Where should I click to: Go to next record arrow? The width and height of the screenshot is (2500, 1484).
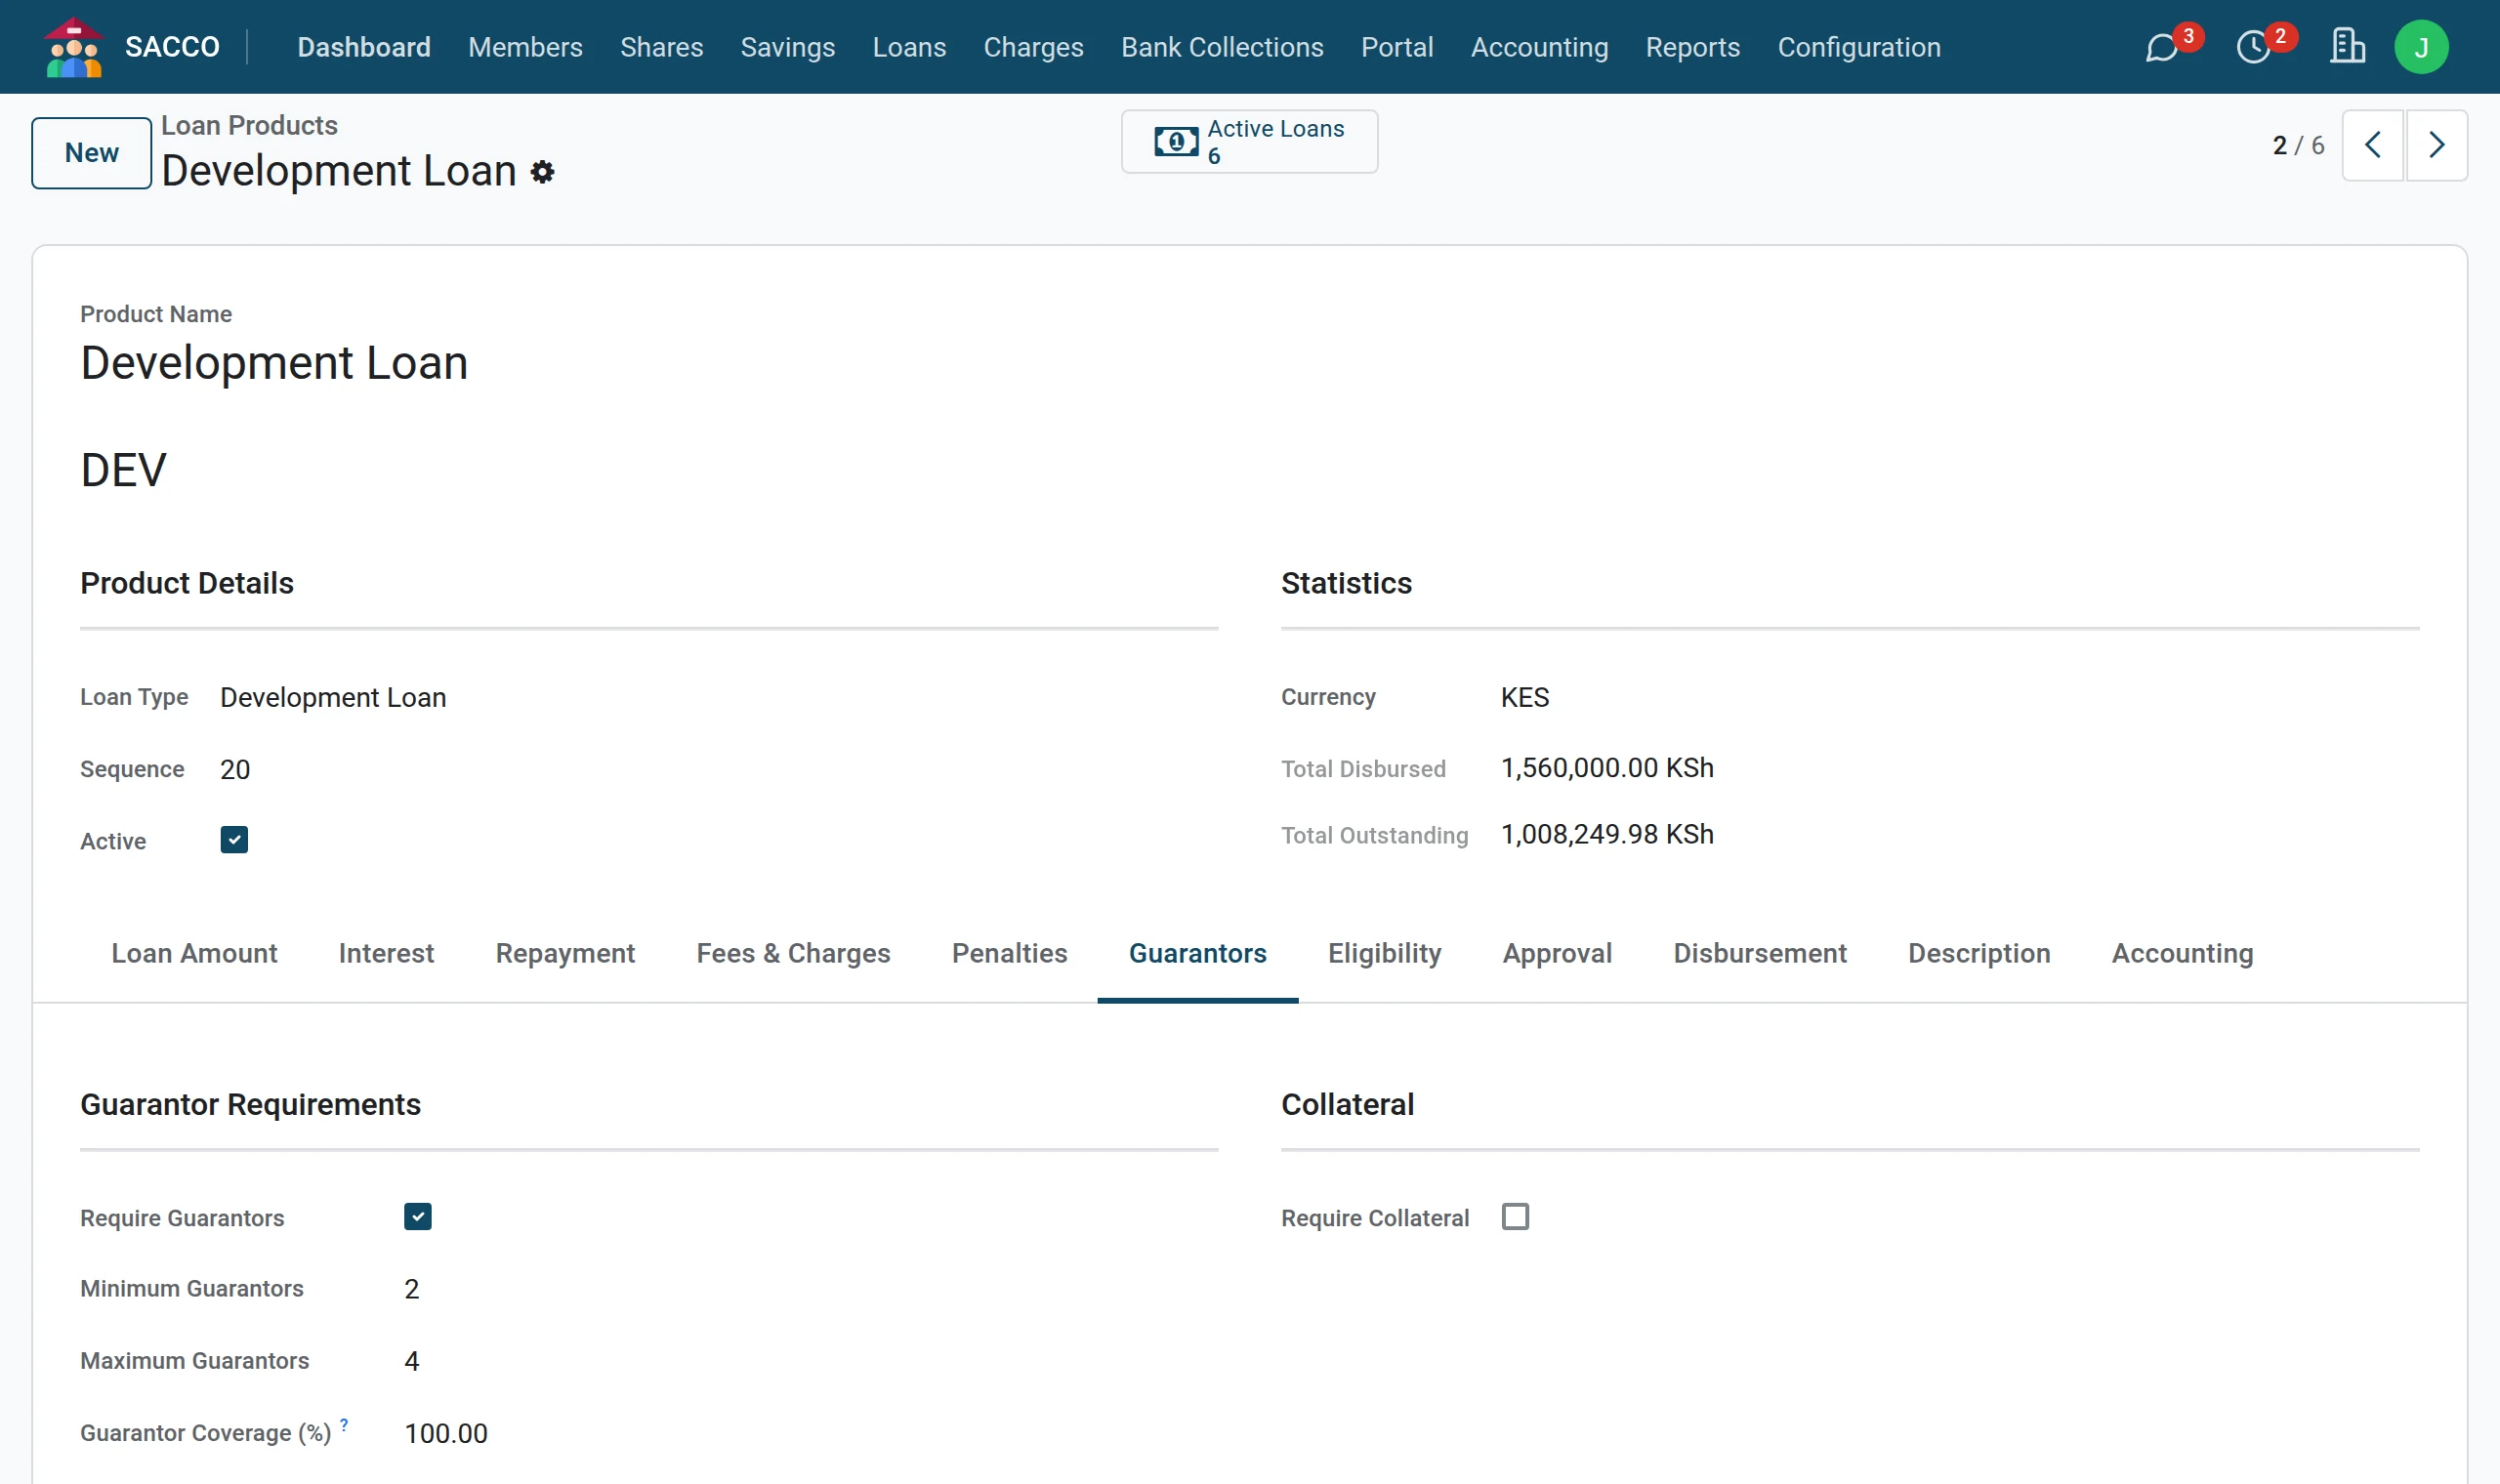2436,145
